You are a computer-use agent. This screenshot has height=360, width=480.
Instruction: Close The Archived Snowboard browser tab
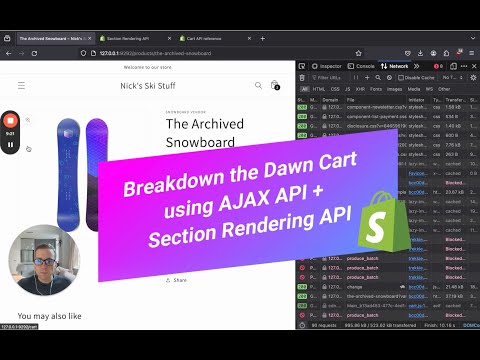[90, 39]
